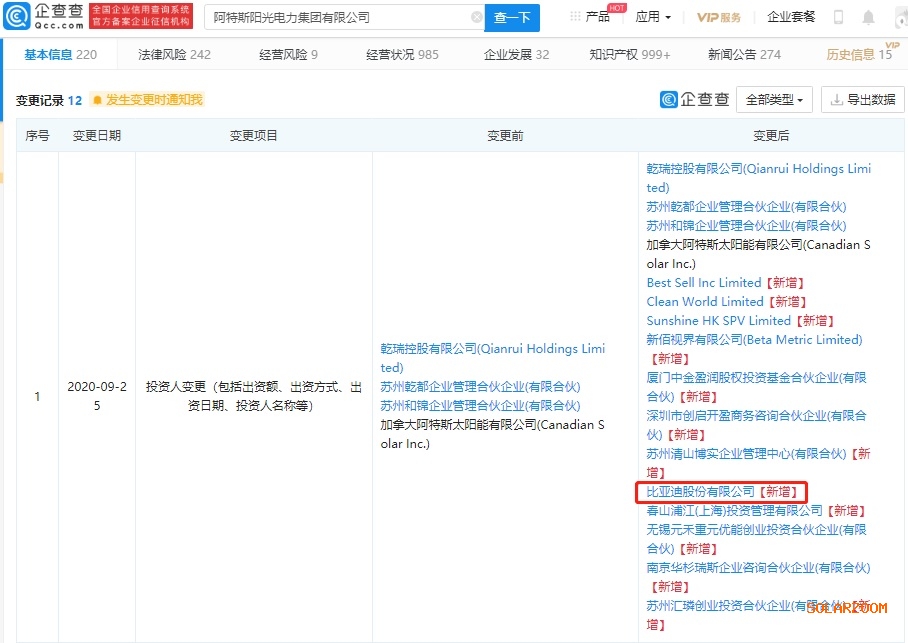908x643 pixels.
Task: Open the product grid icon menu
Action: [x=575, y=16]
